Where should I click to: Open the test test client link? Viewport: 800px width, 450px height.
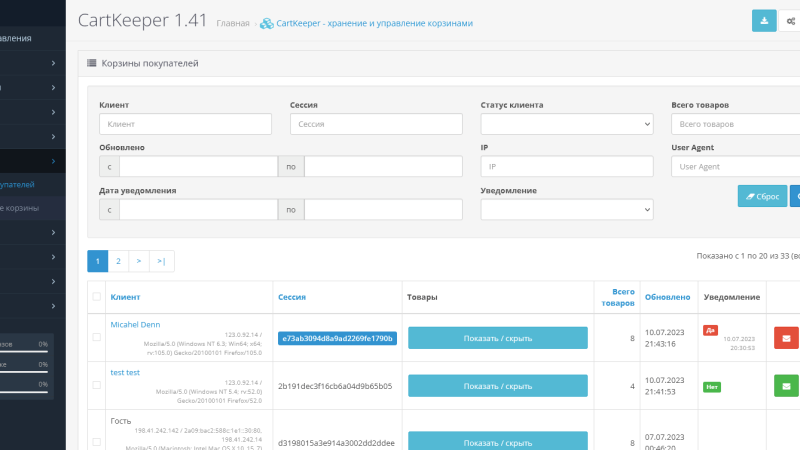click(125, 372)
